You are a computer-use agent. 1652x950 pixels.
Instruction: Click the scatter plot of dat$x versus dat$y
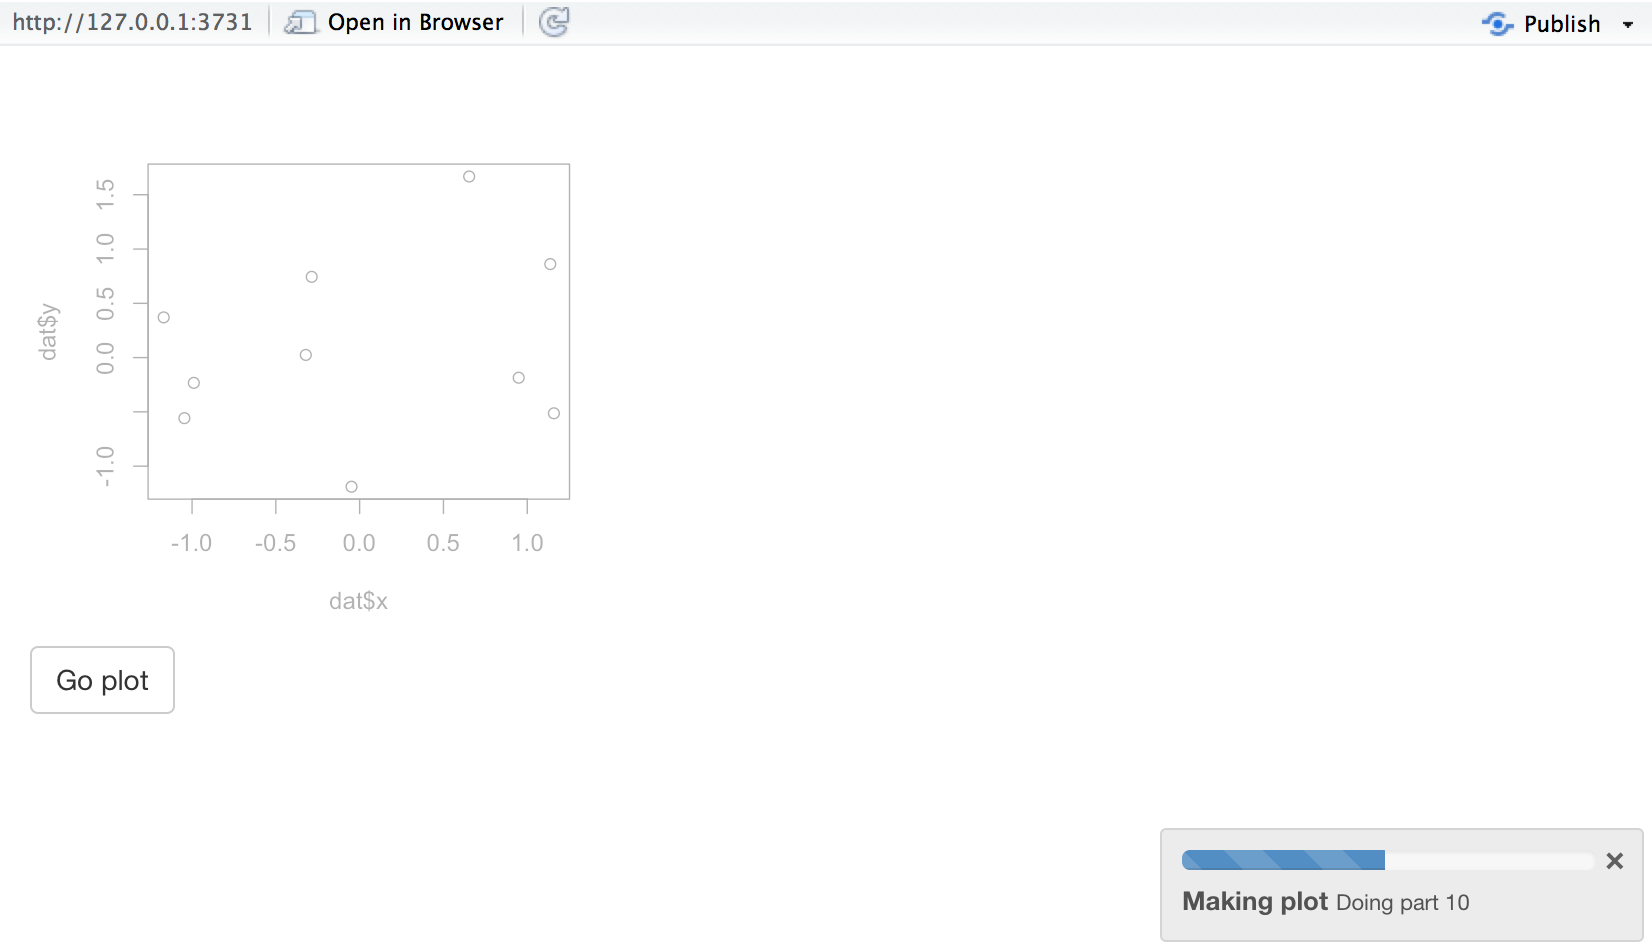(x=358, y=330)
